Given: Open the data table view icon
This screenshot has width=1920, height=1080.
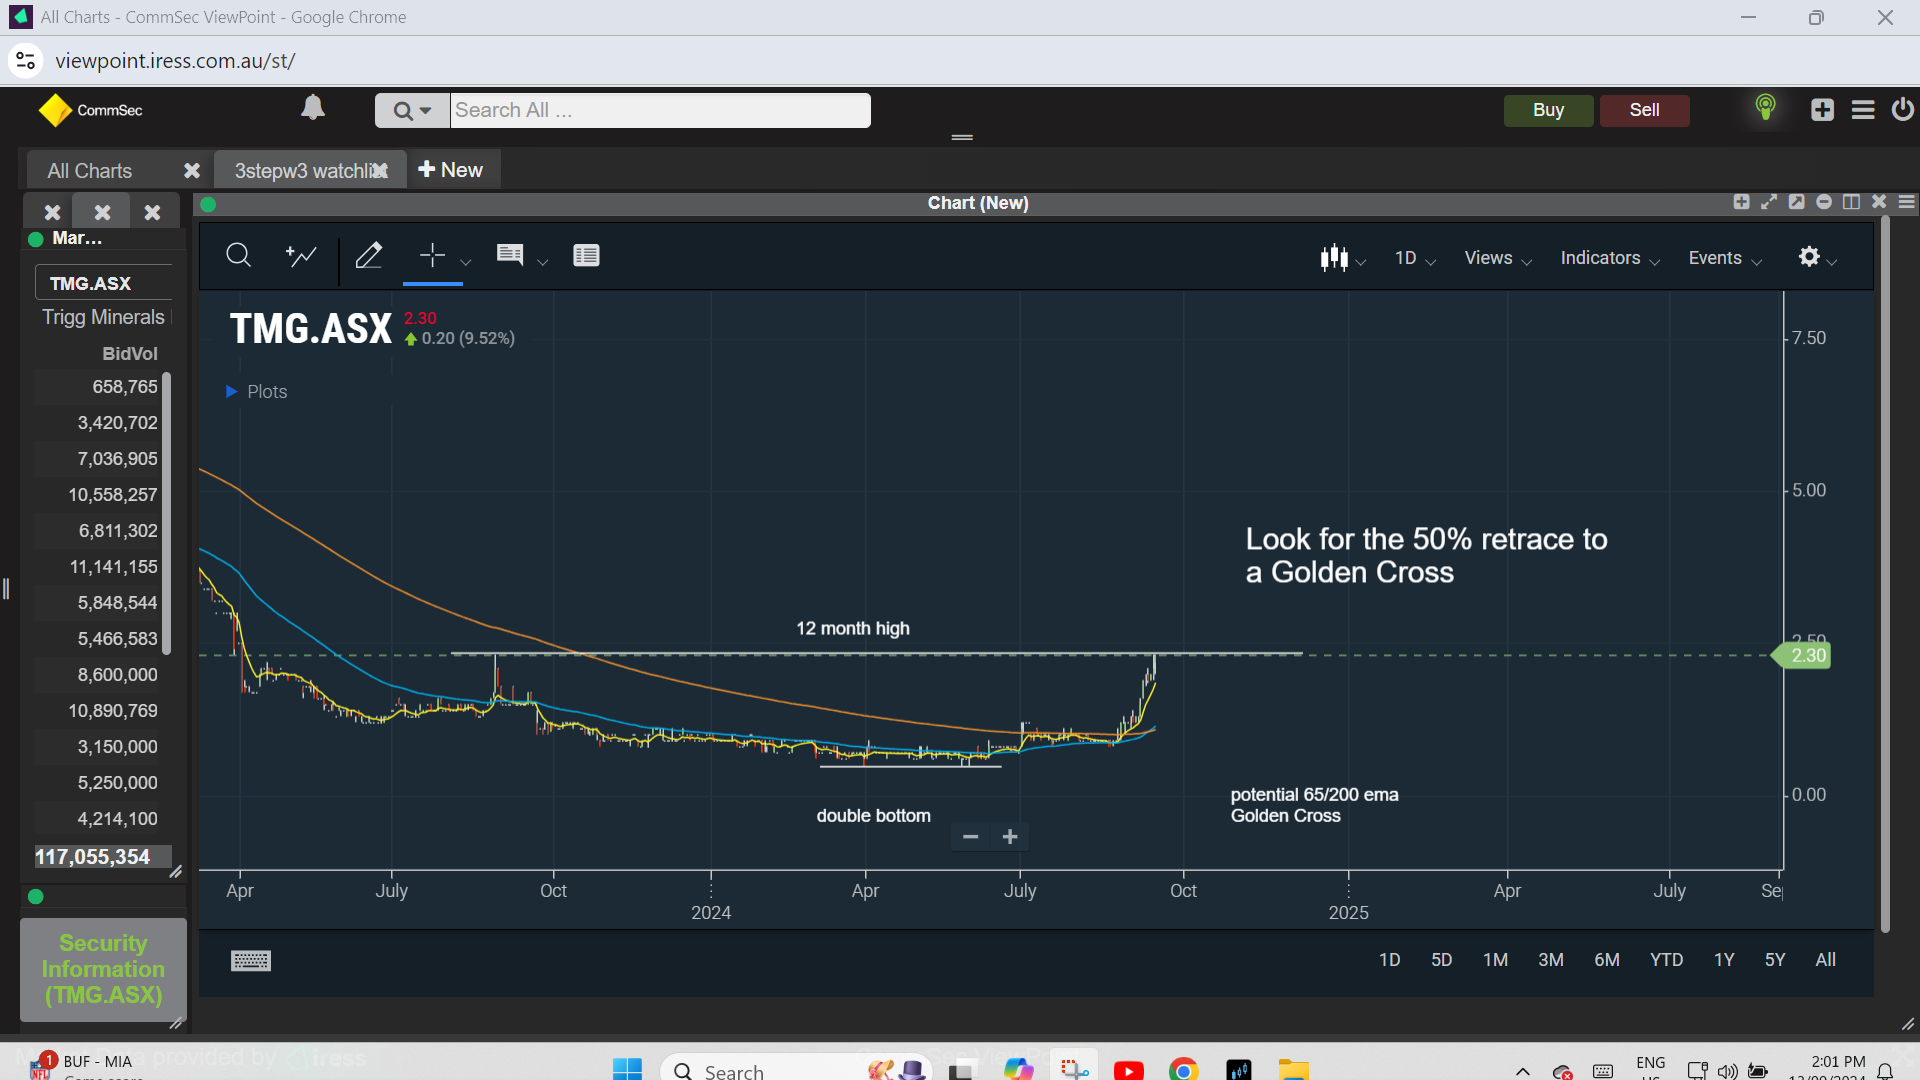Looking at the screenshot, I should pos(586,256).
